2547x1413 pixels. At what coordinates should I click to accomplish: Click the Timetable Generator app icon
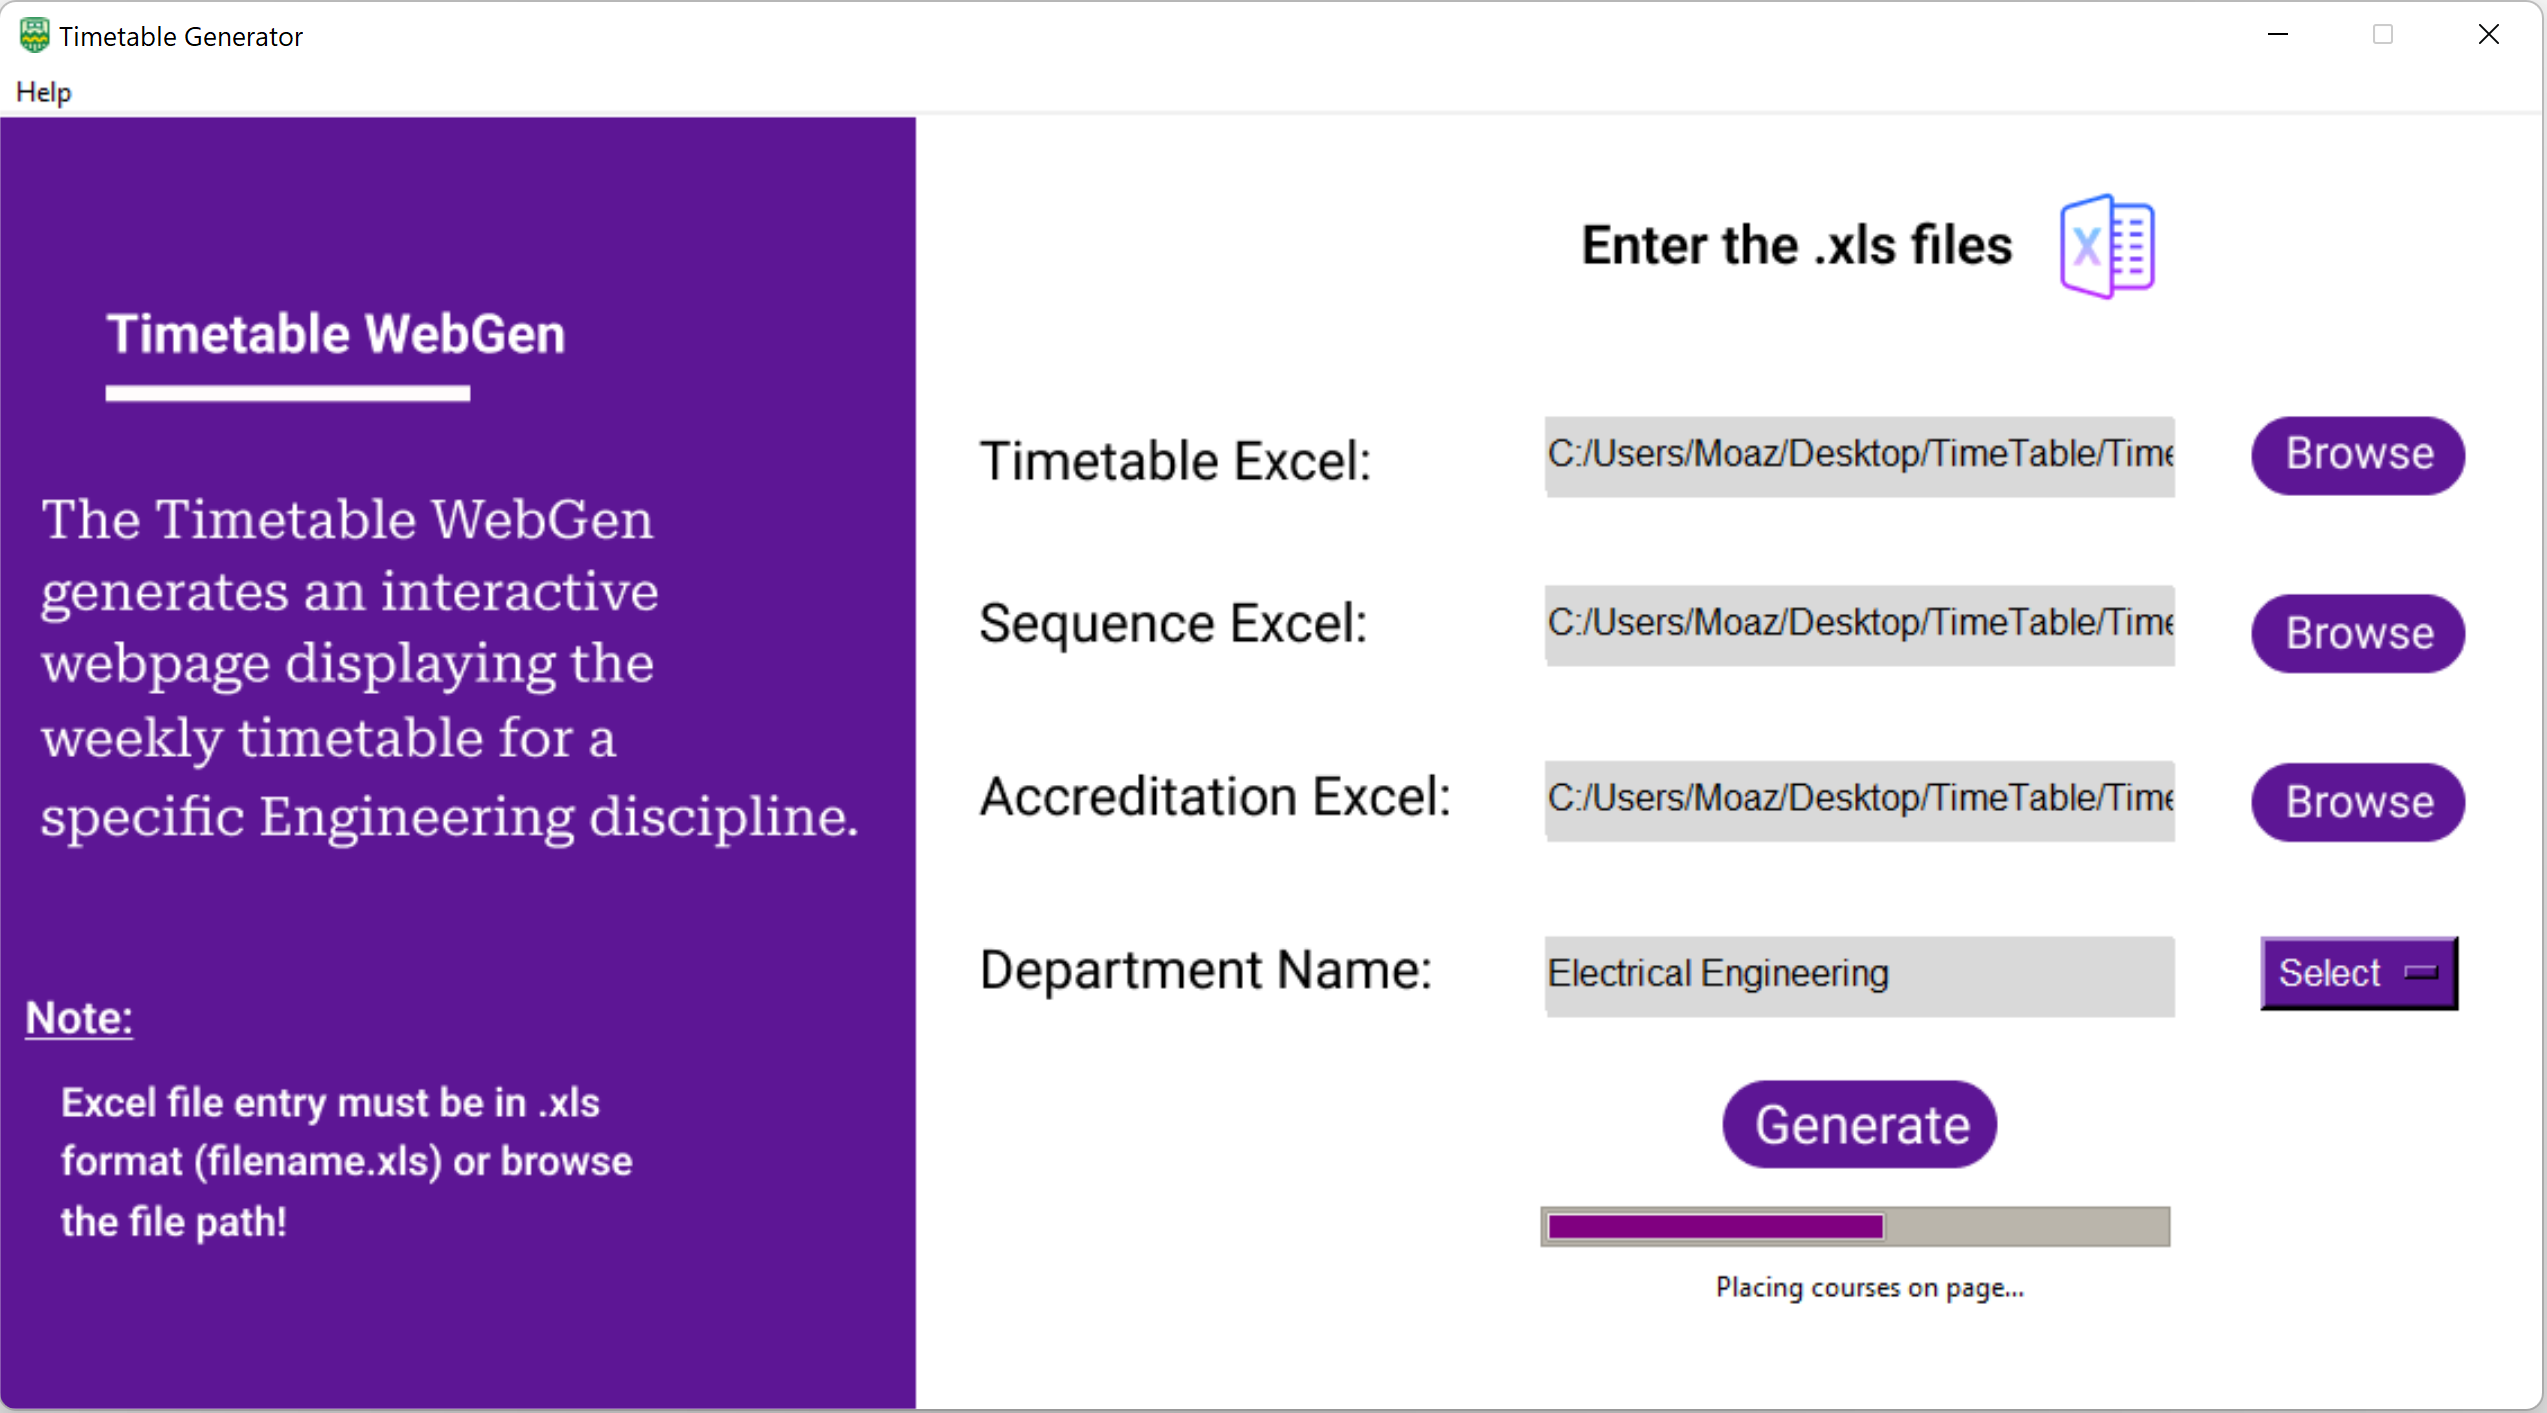[x=33, y=36]
